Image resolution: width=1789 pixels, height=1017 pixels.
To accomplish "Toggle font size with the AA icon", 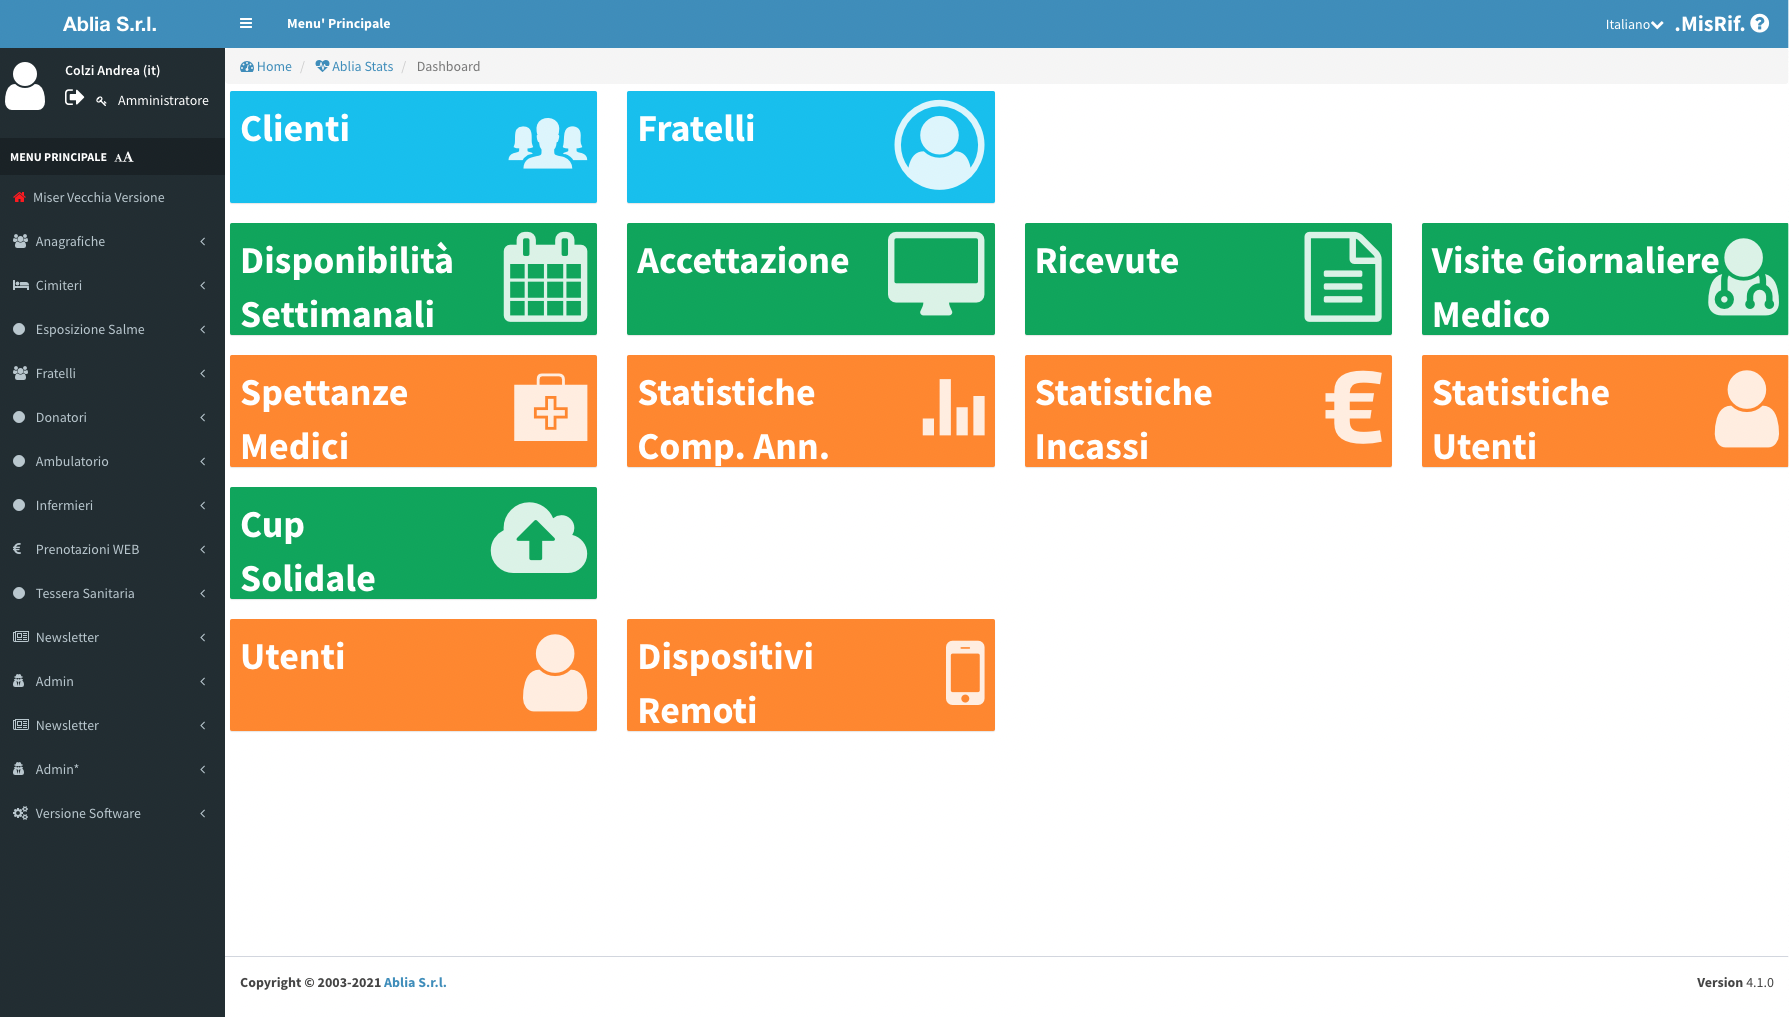I will tap(124, 157).
